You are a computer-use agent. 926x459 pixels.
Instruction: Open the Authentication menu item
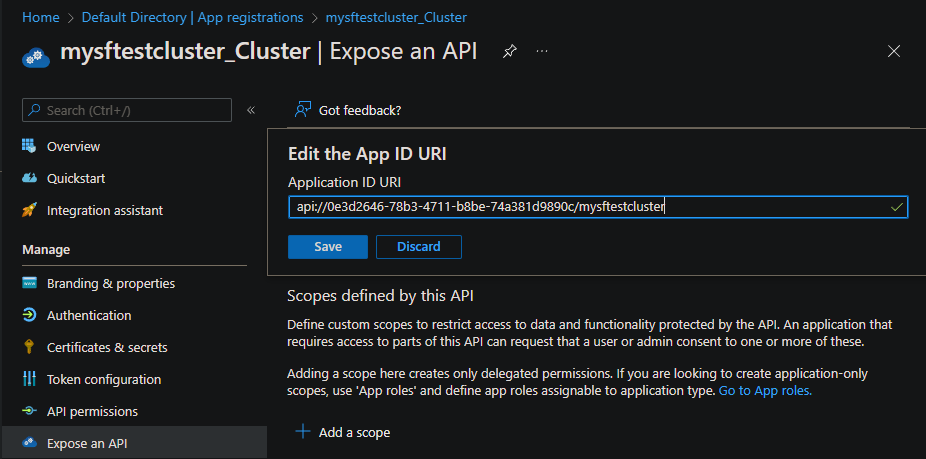89,315
